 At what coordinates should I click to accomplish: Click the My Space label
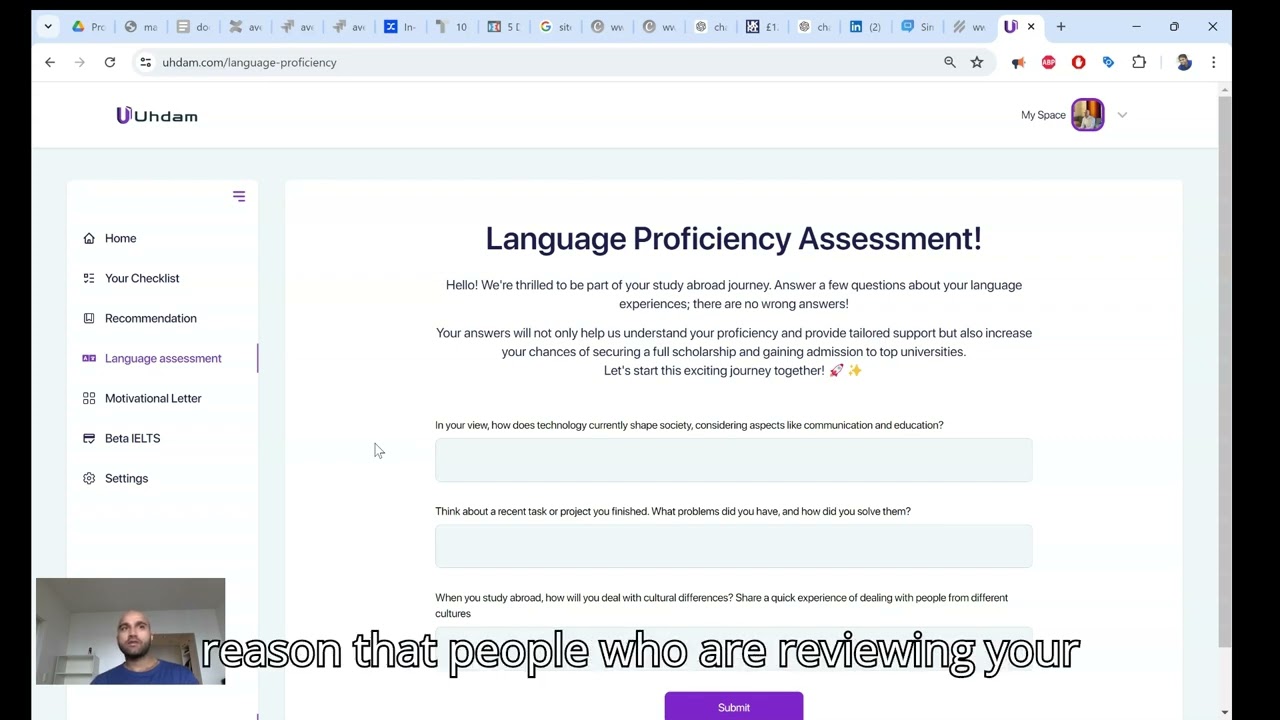(1043, 115)
